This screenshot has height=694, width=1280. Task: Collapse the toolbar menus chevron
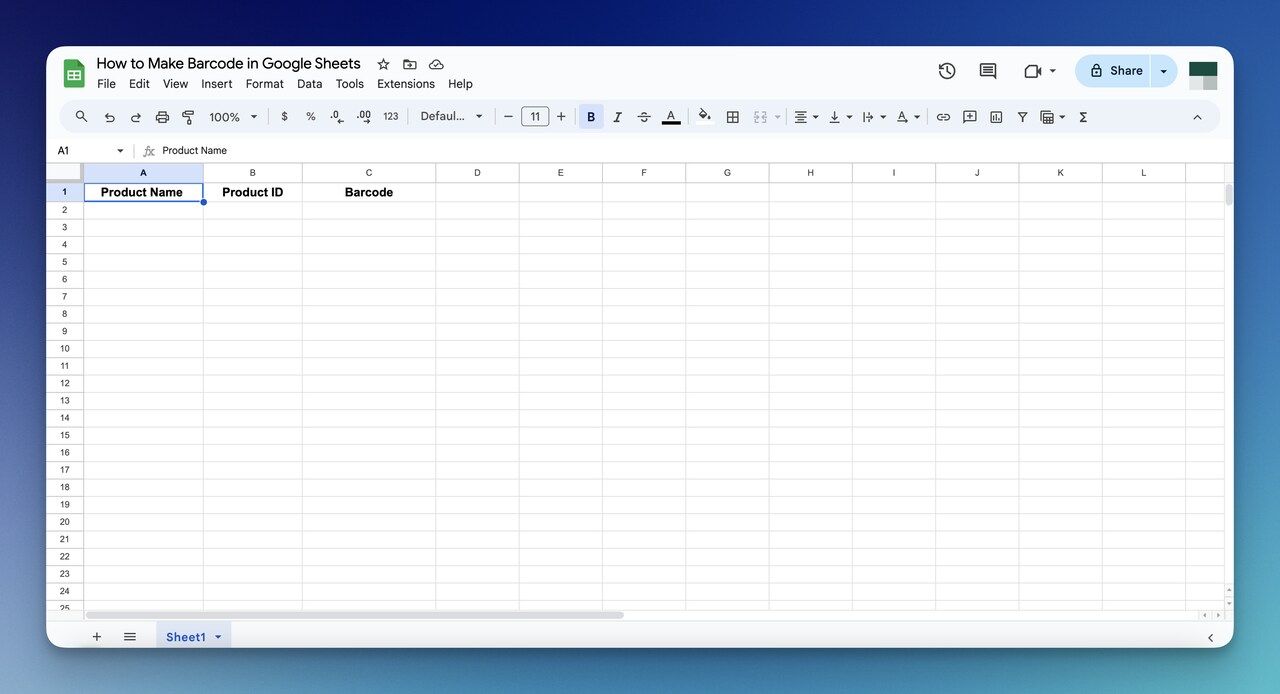(1197, 117)
